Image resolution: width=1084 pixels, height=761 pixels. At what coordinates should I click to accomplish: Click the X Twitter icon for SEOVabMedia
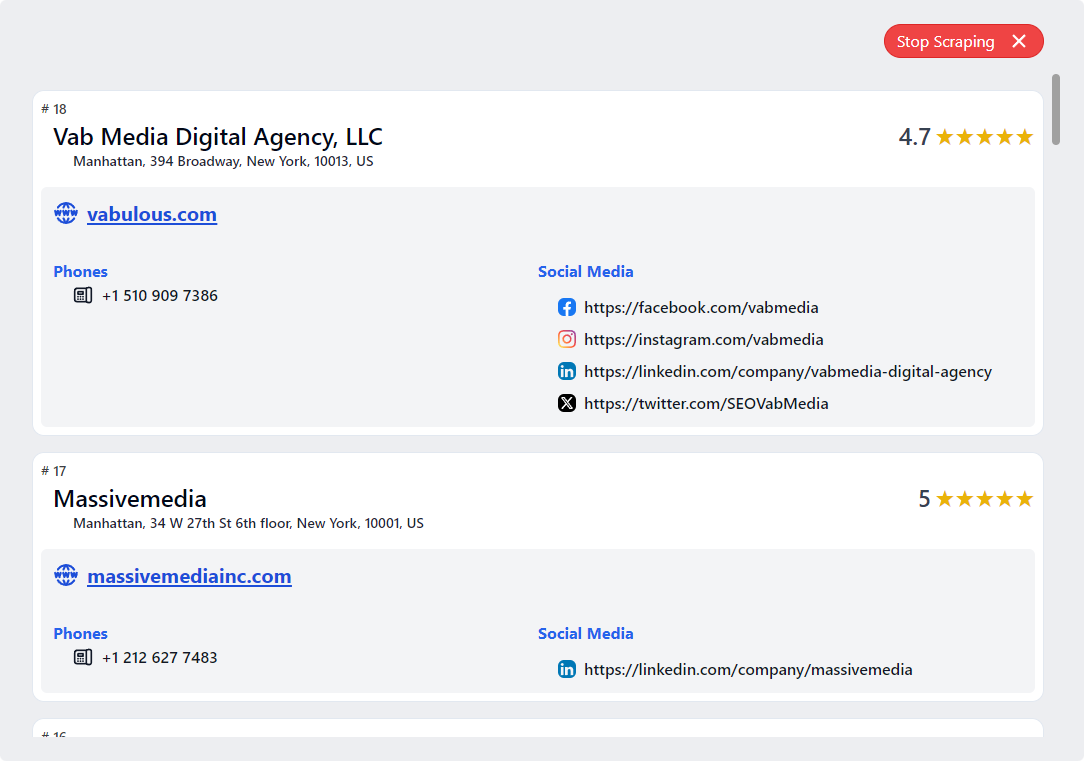[x=567, y=403]
